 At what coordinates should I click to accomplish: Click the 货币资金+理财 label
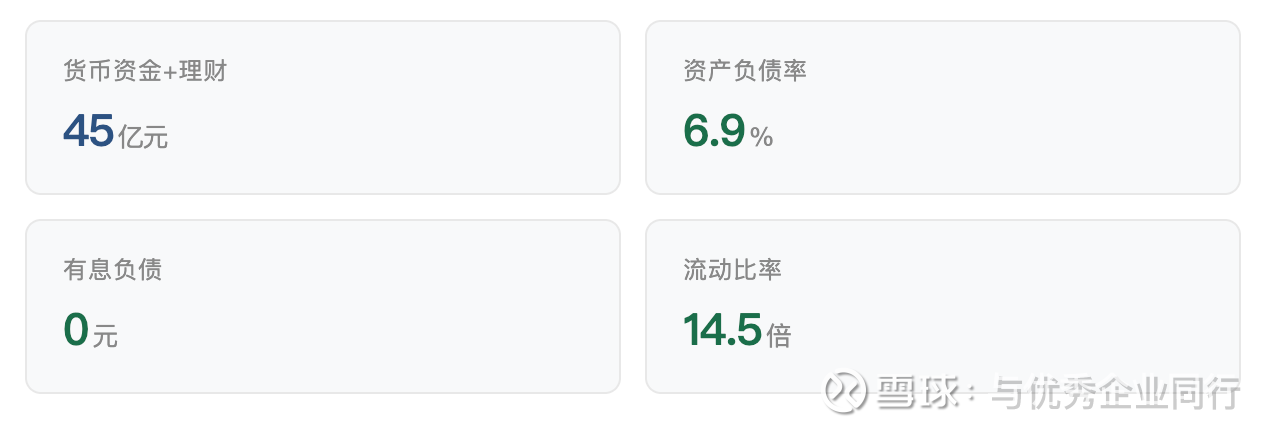pyautogui.click(x=145, y=71)
